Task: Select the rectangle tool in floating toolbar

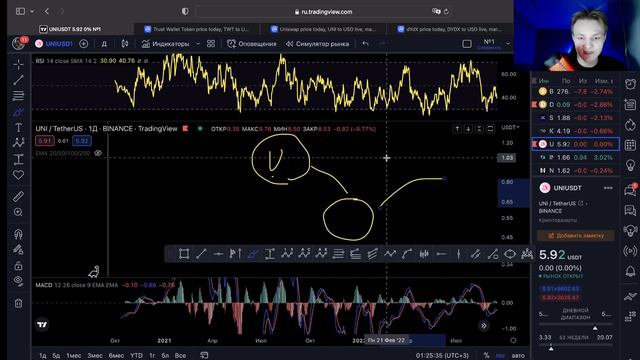Action: [x=184, y=254]
